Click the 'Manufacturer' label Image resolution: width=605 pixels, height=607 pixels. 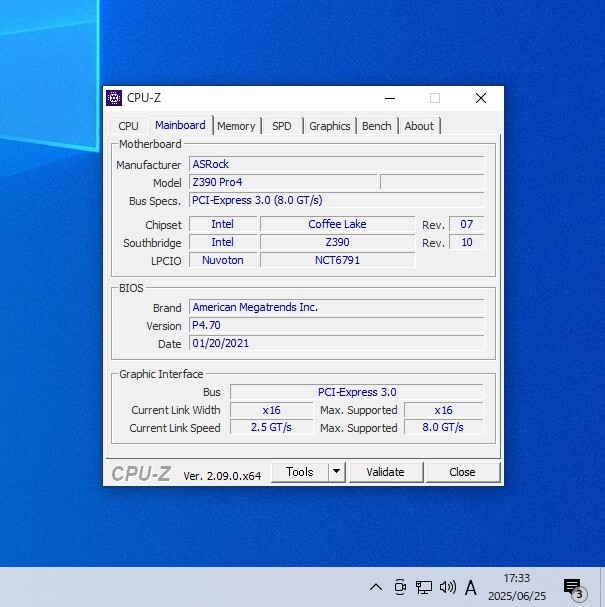149,165
